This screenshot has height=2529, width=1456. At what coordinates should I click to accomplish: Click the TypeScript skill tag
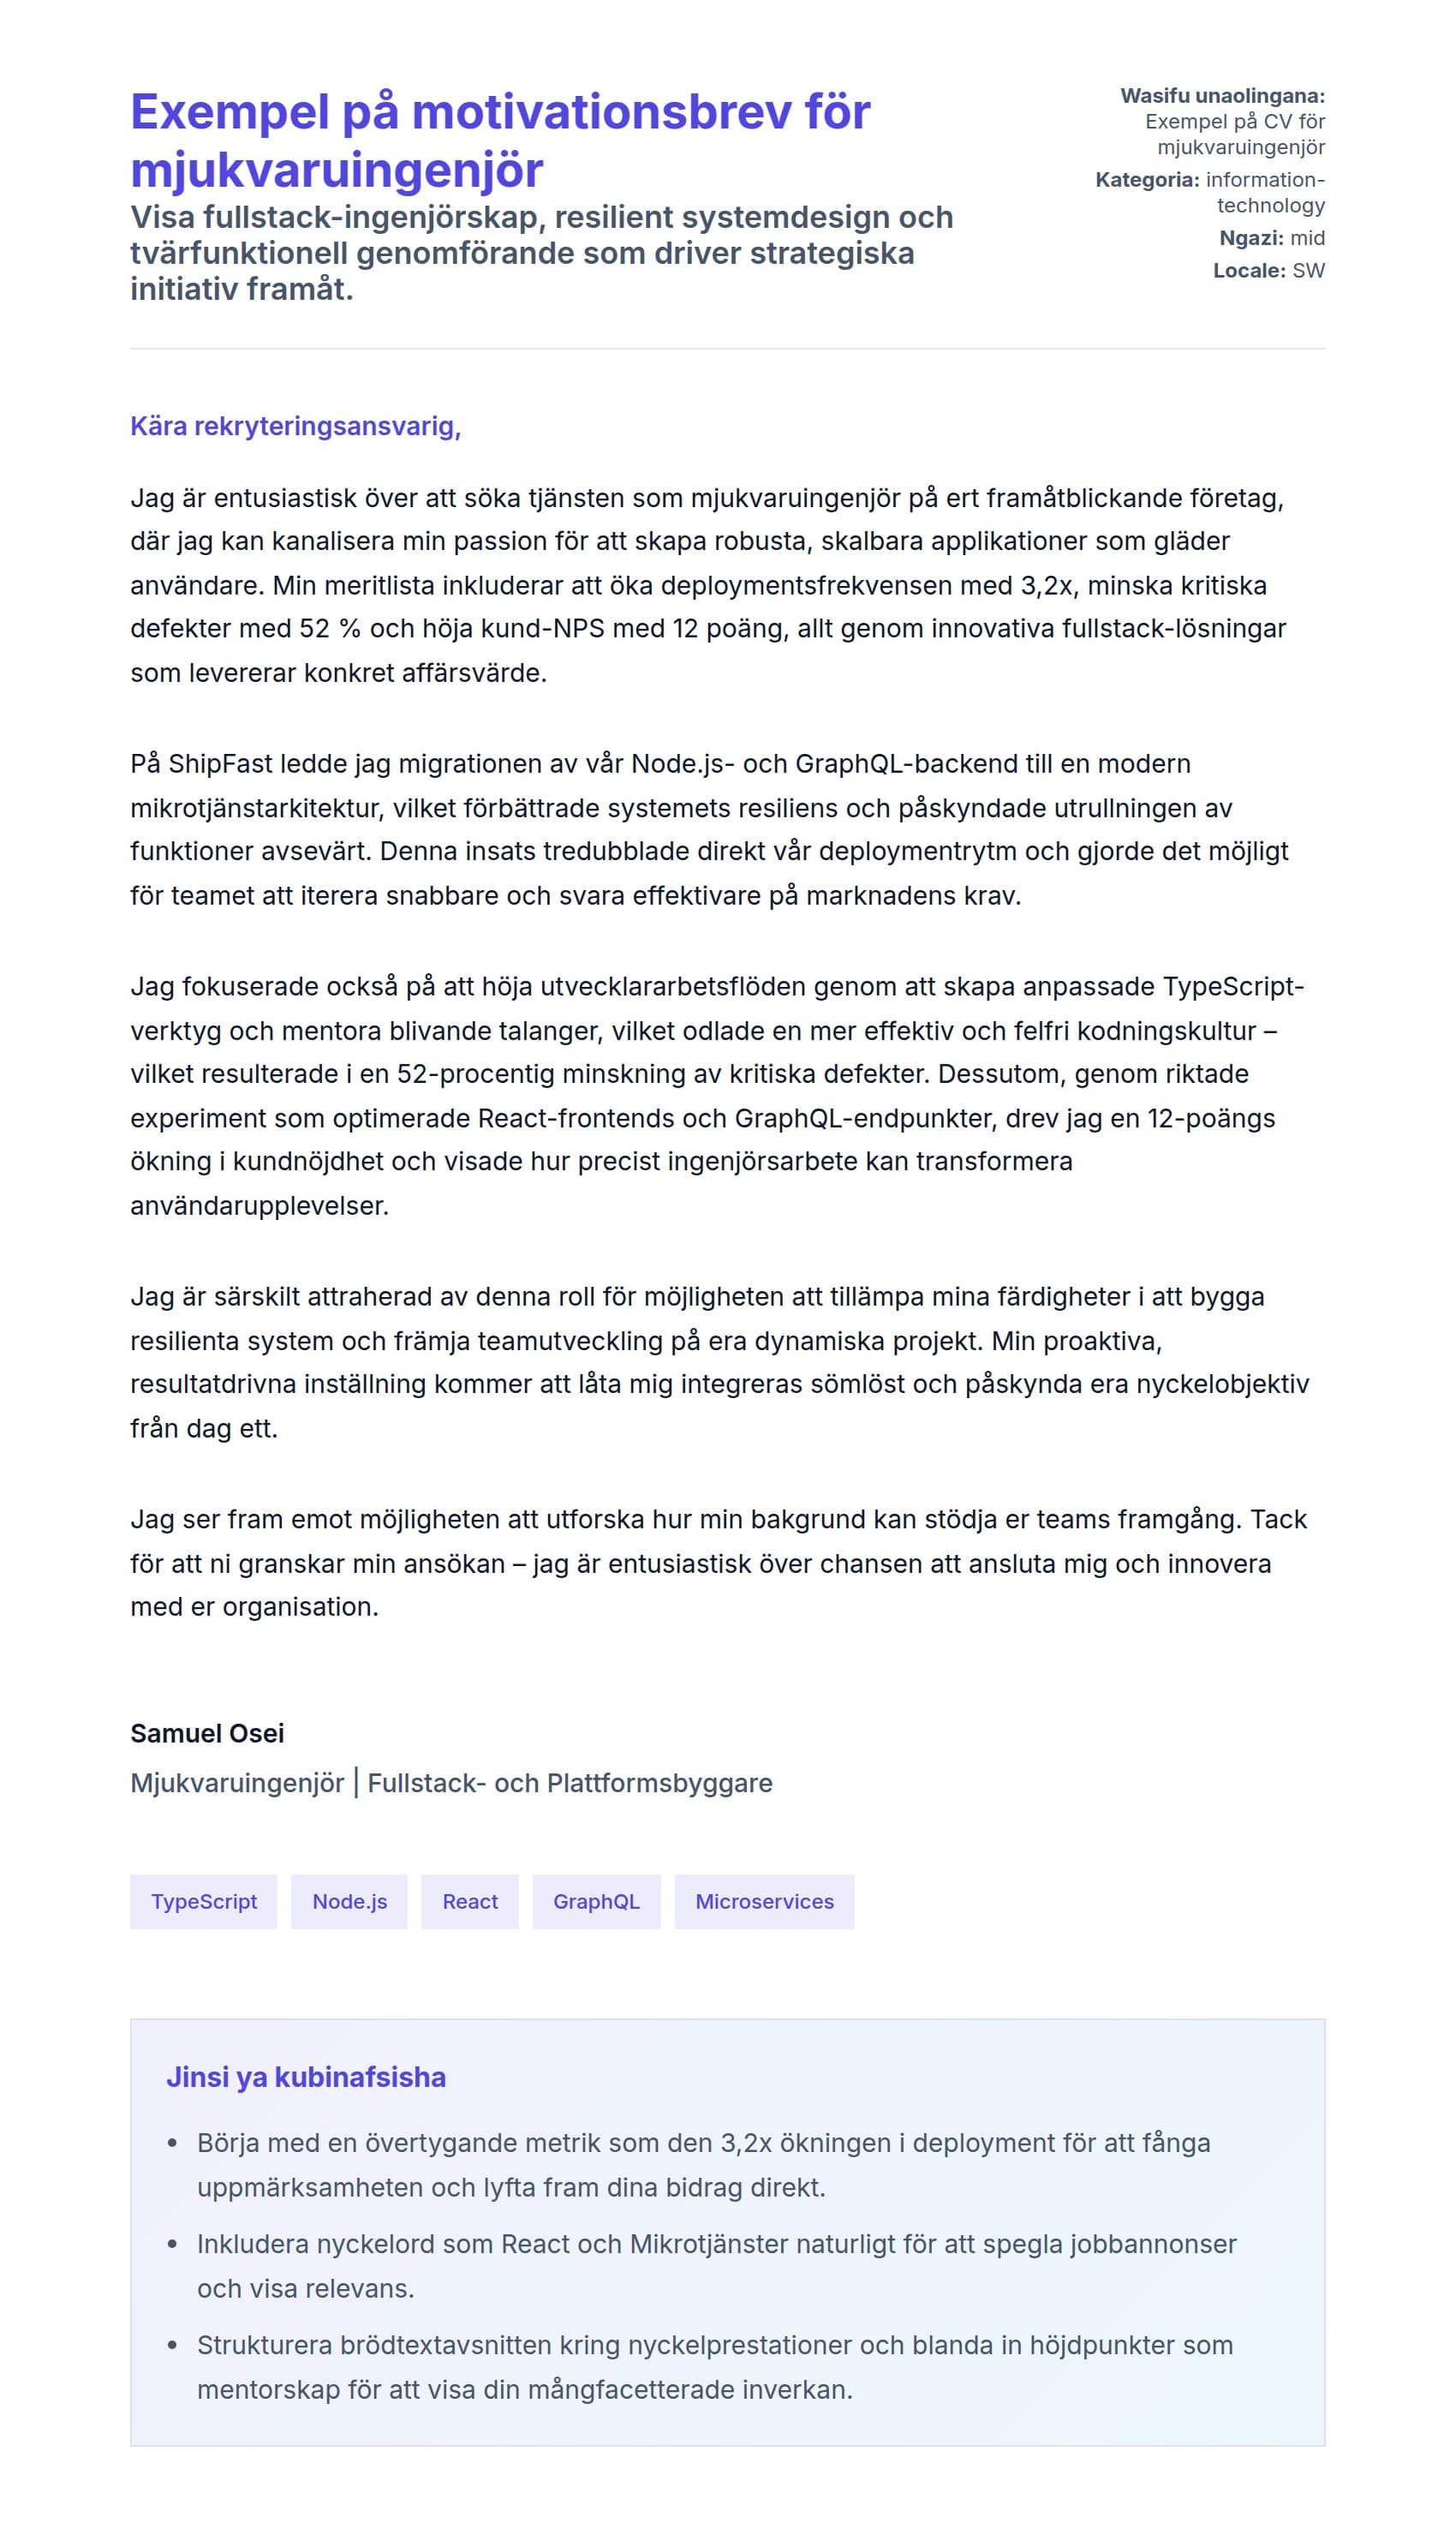pyautogui.click(x=203, y=1901)
